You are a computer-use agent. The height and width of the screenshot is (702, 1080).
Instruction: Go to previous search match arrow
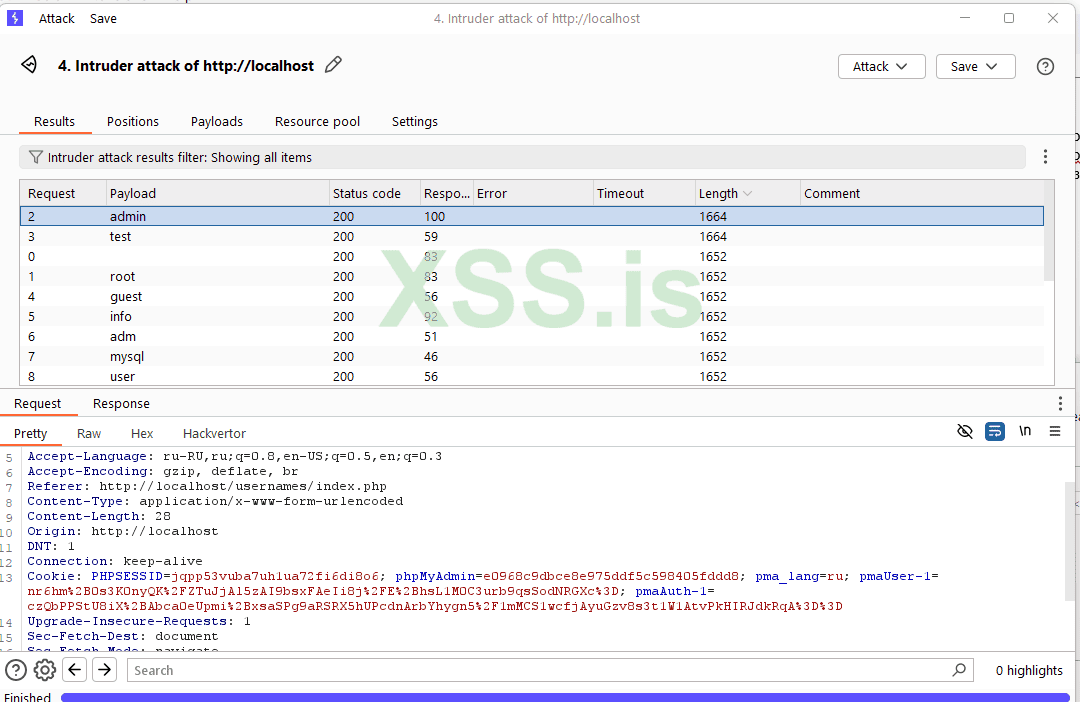[75, 670]
